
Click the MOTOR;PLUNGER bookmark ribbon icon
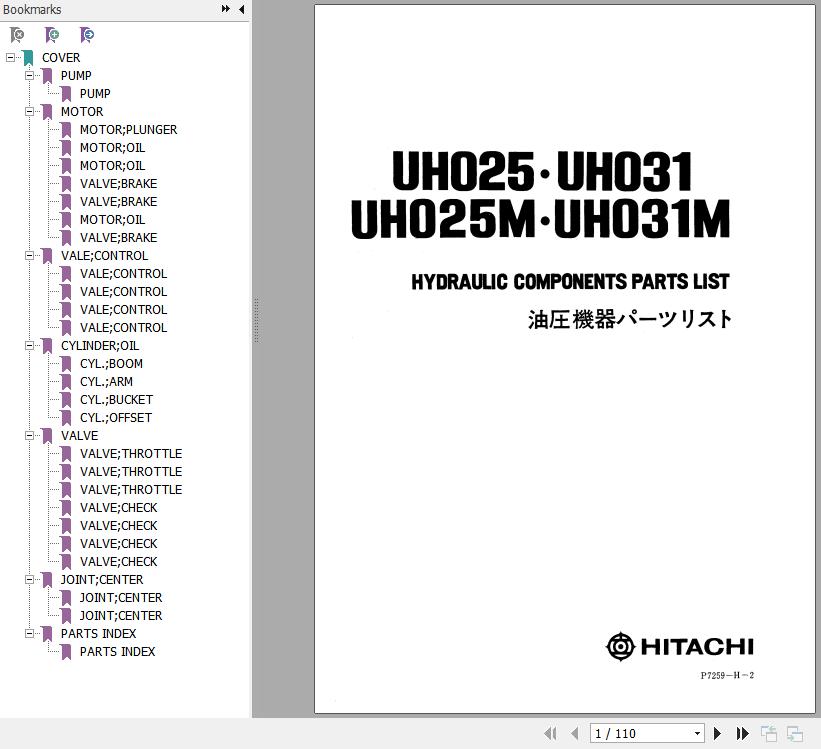click(x=66, y=130)
